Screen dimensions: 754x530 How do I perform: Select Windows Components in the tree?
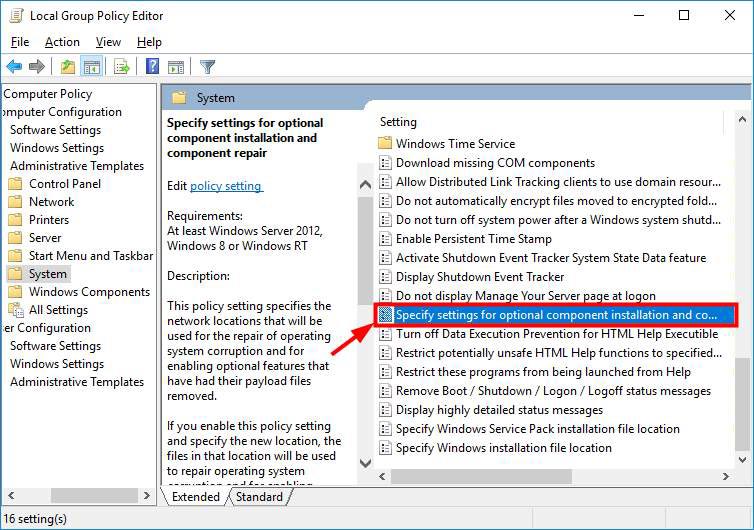click(89, 292)
